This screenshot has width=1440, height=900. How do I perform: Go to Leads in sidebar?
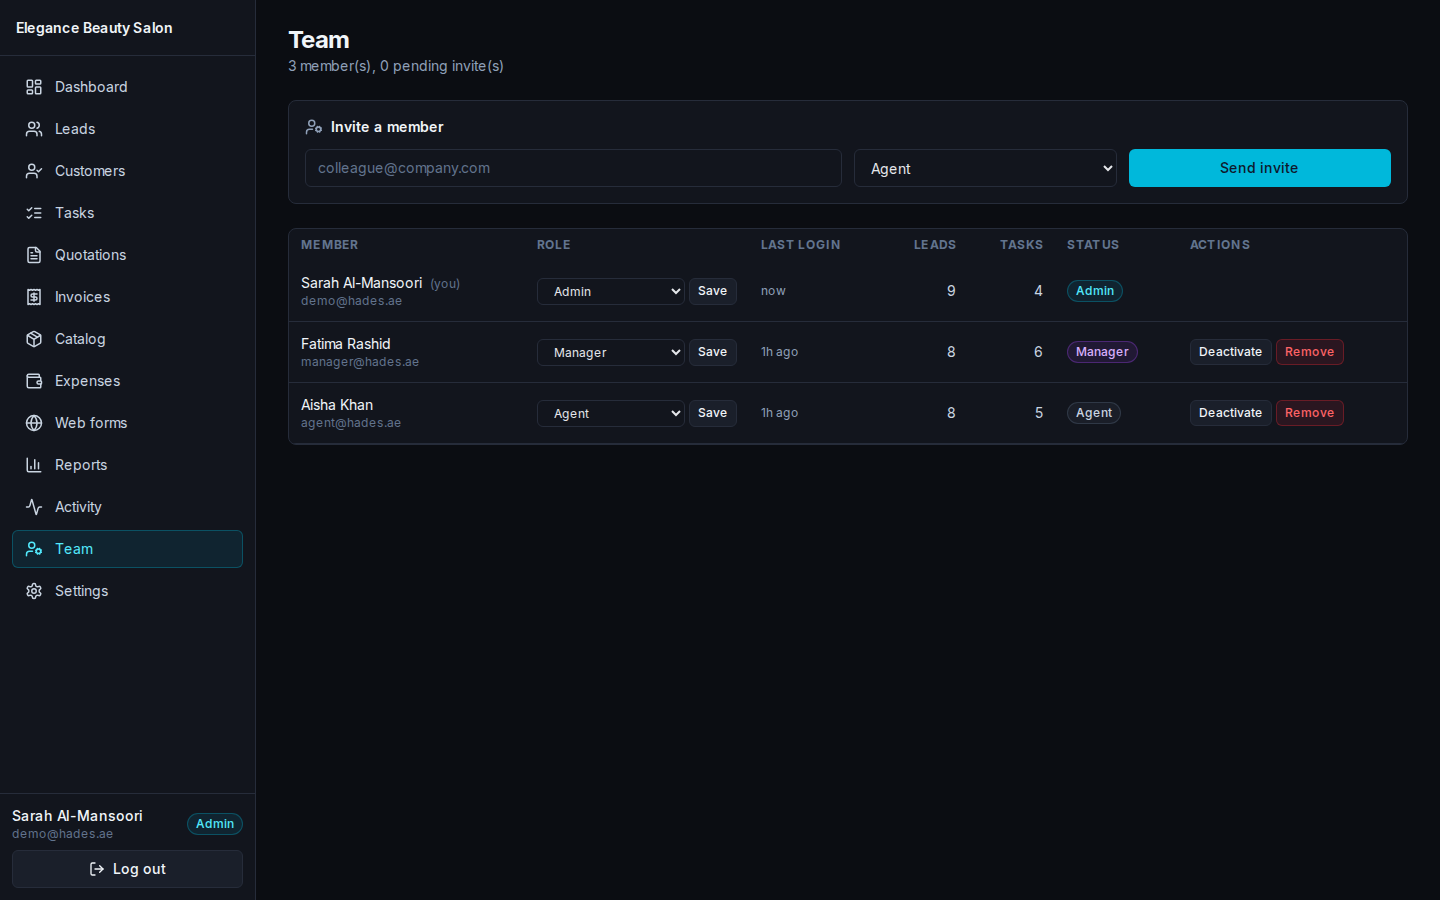point(127,129)
